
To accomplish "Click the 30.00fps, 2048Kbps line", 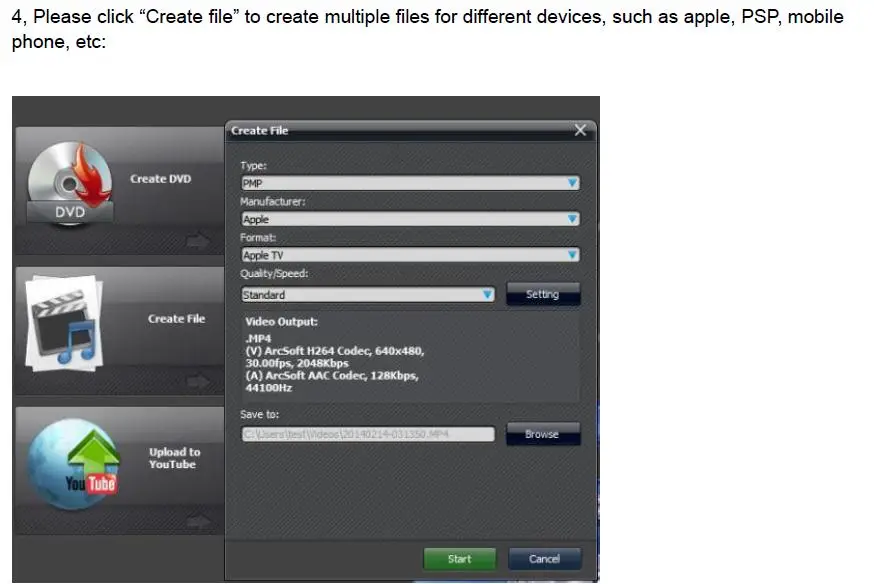I will tap(297, 363).
